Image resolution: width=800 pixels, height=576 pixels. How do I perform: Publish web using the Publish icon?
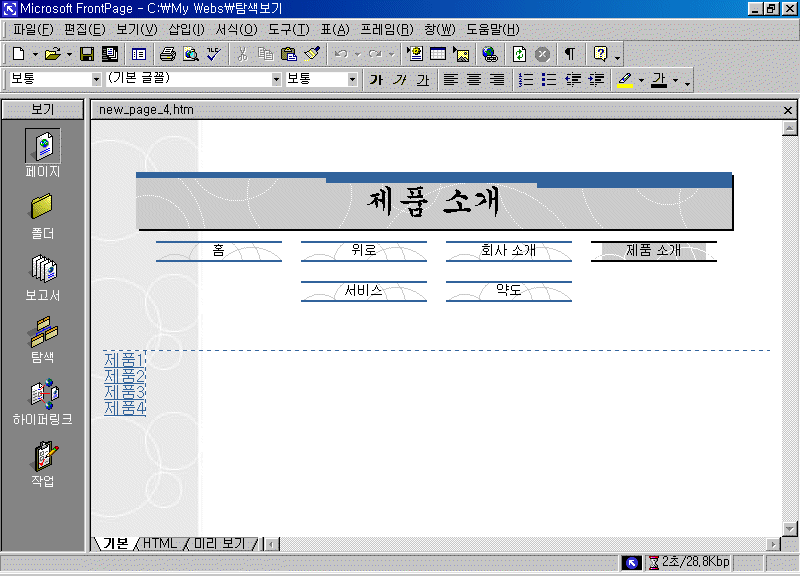pos(110,54)
